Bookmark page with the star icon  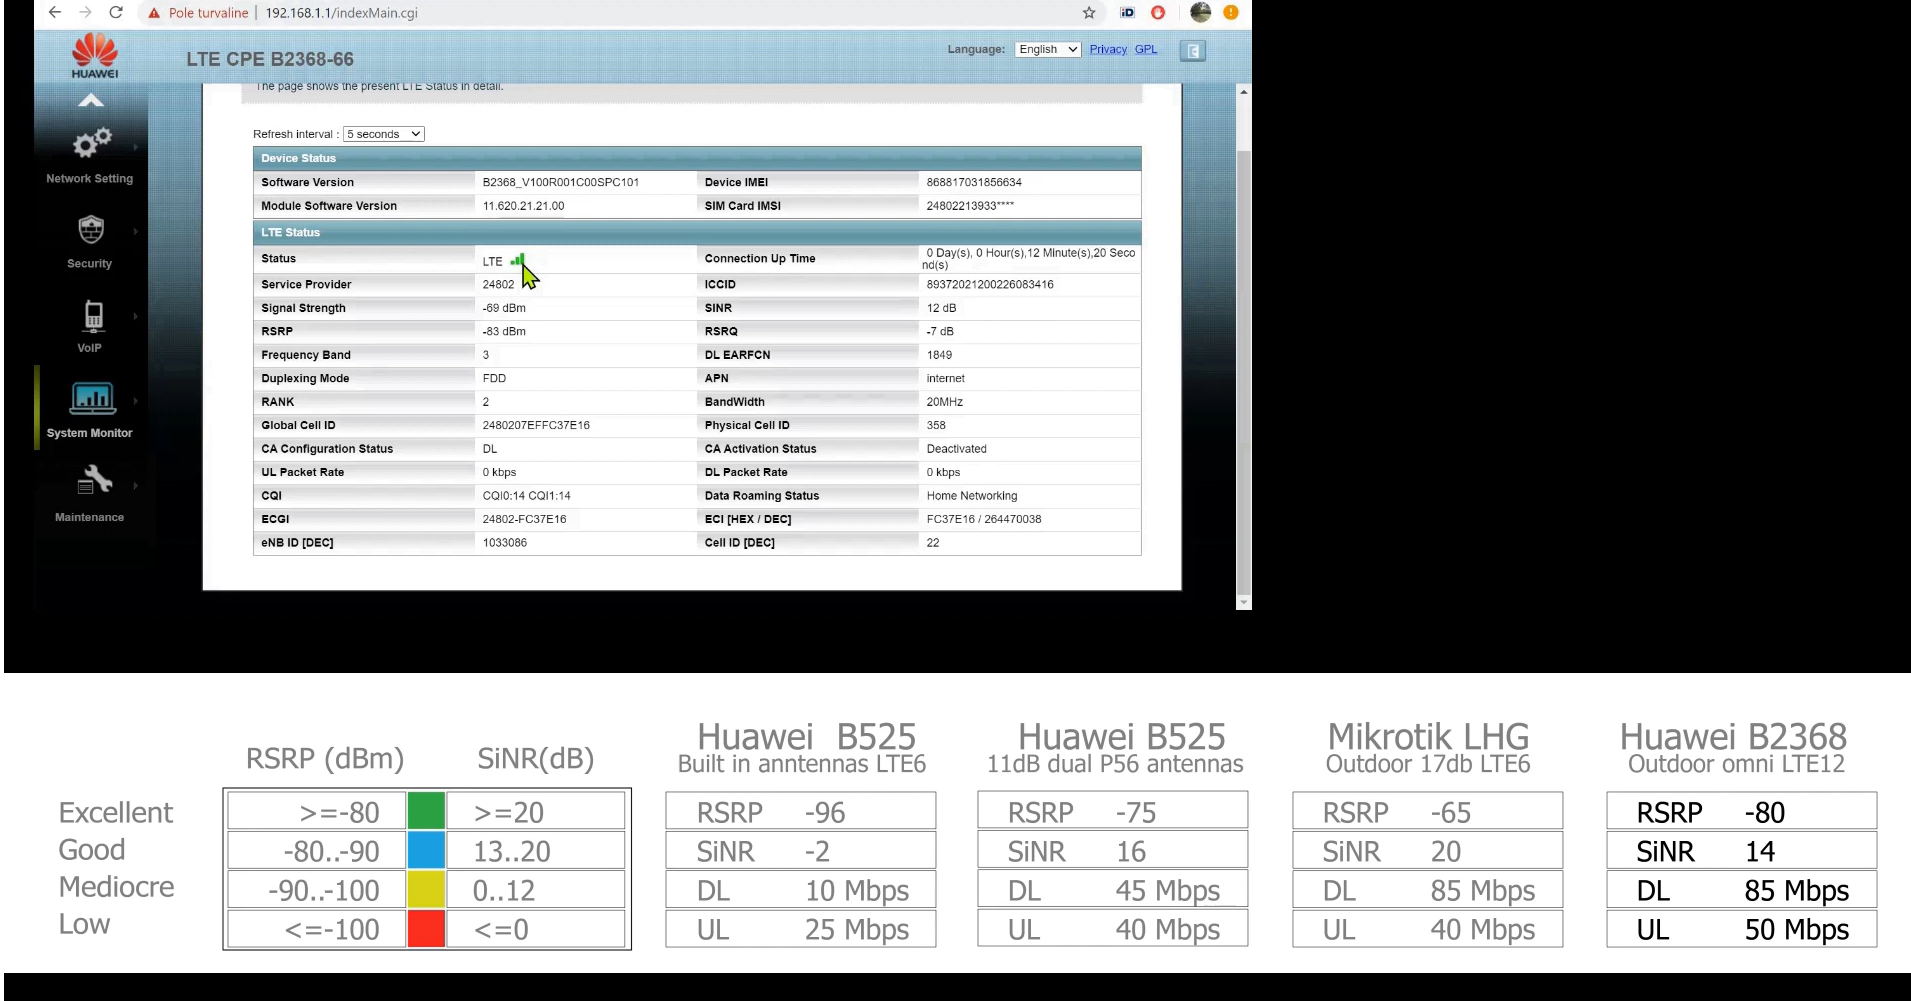1089,13
